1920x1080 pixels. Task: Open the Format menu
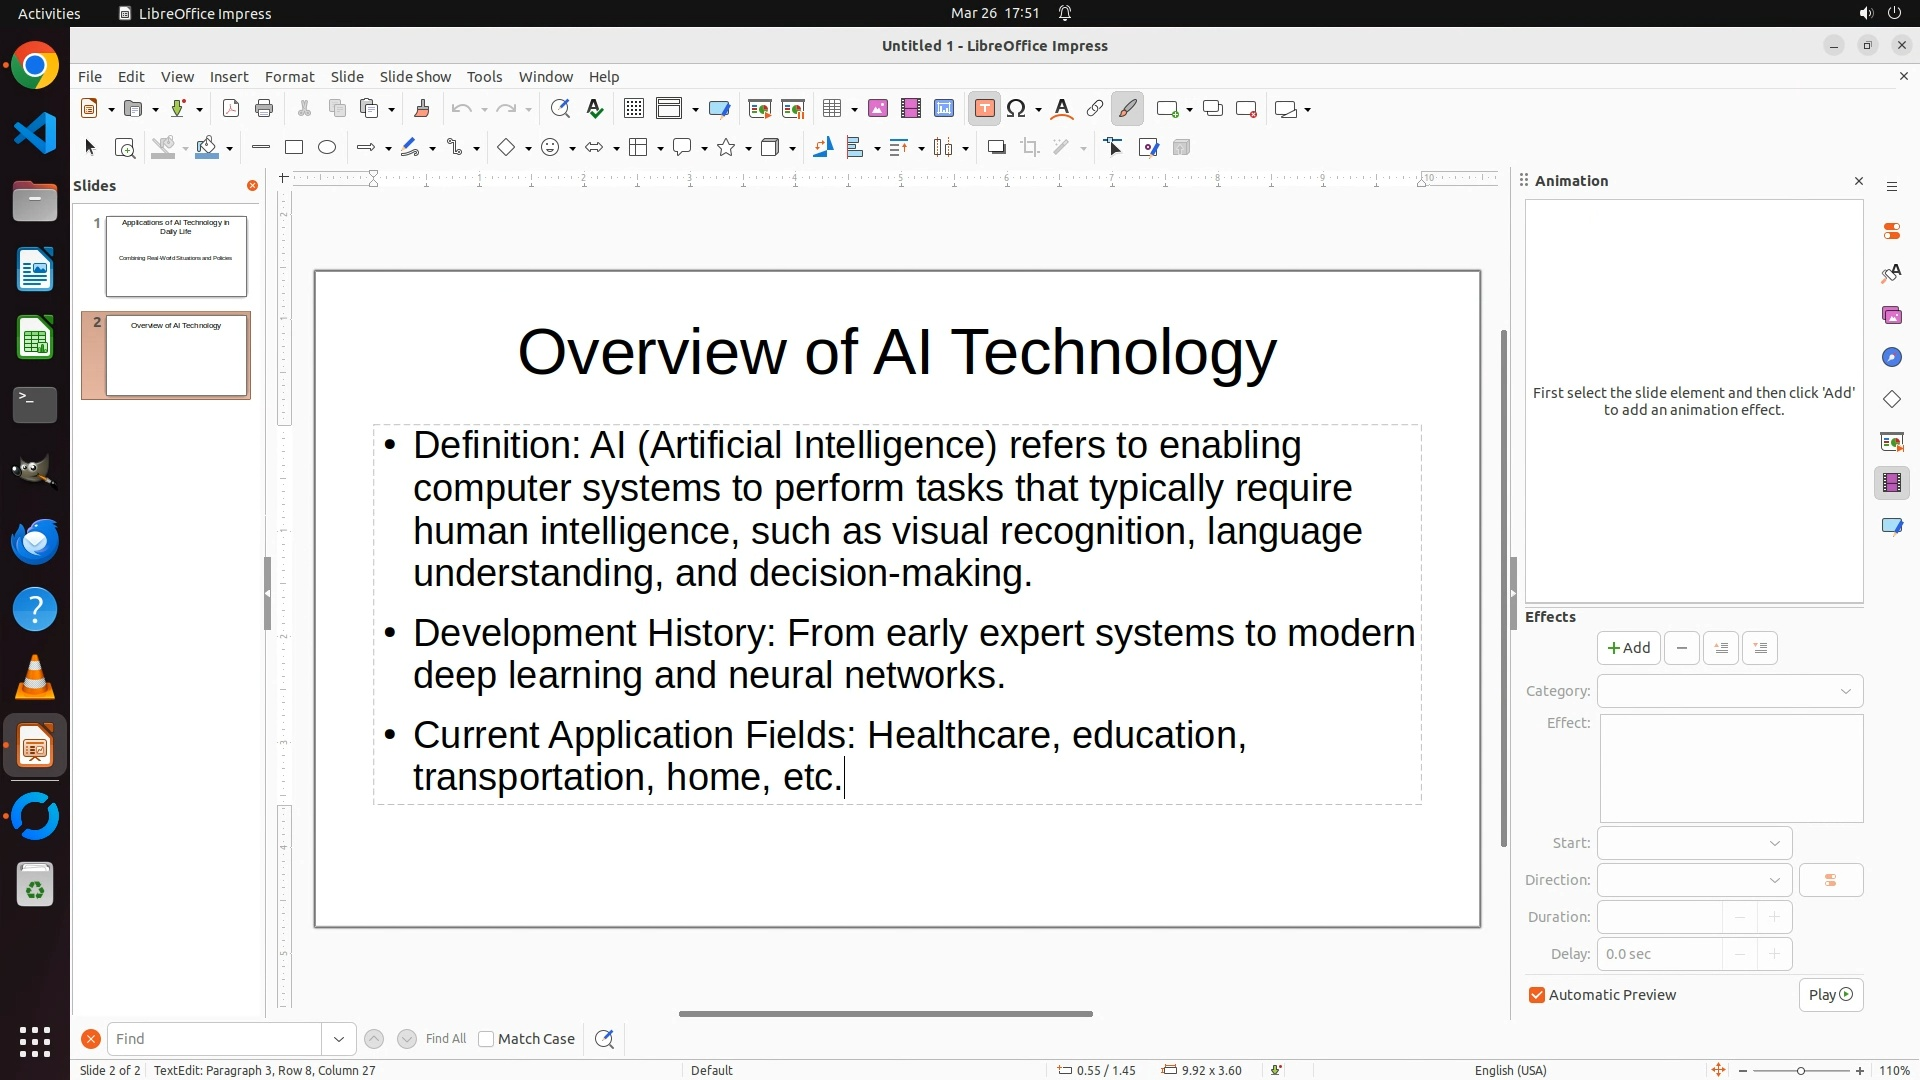(x=289, y=77)
